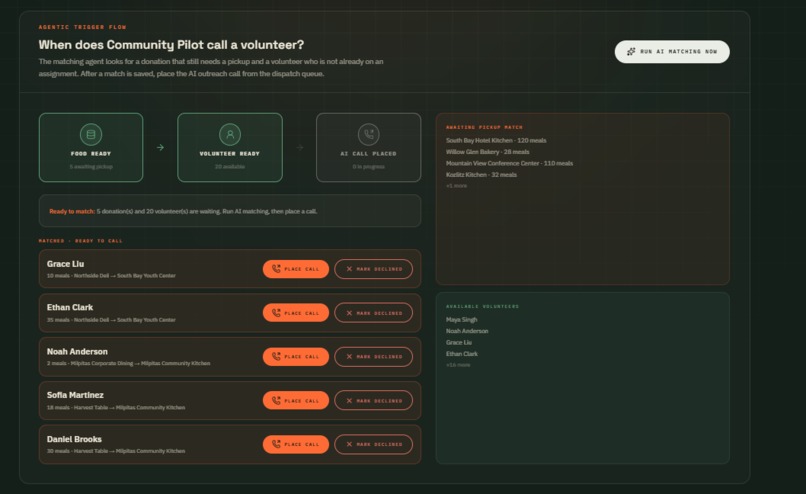
Task: Click South Bay Hotel Kitchen - 120 meals entry
Action: [496, 140]
